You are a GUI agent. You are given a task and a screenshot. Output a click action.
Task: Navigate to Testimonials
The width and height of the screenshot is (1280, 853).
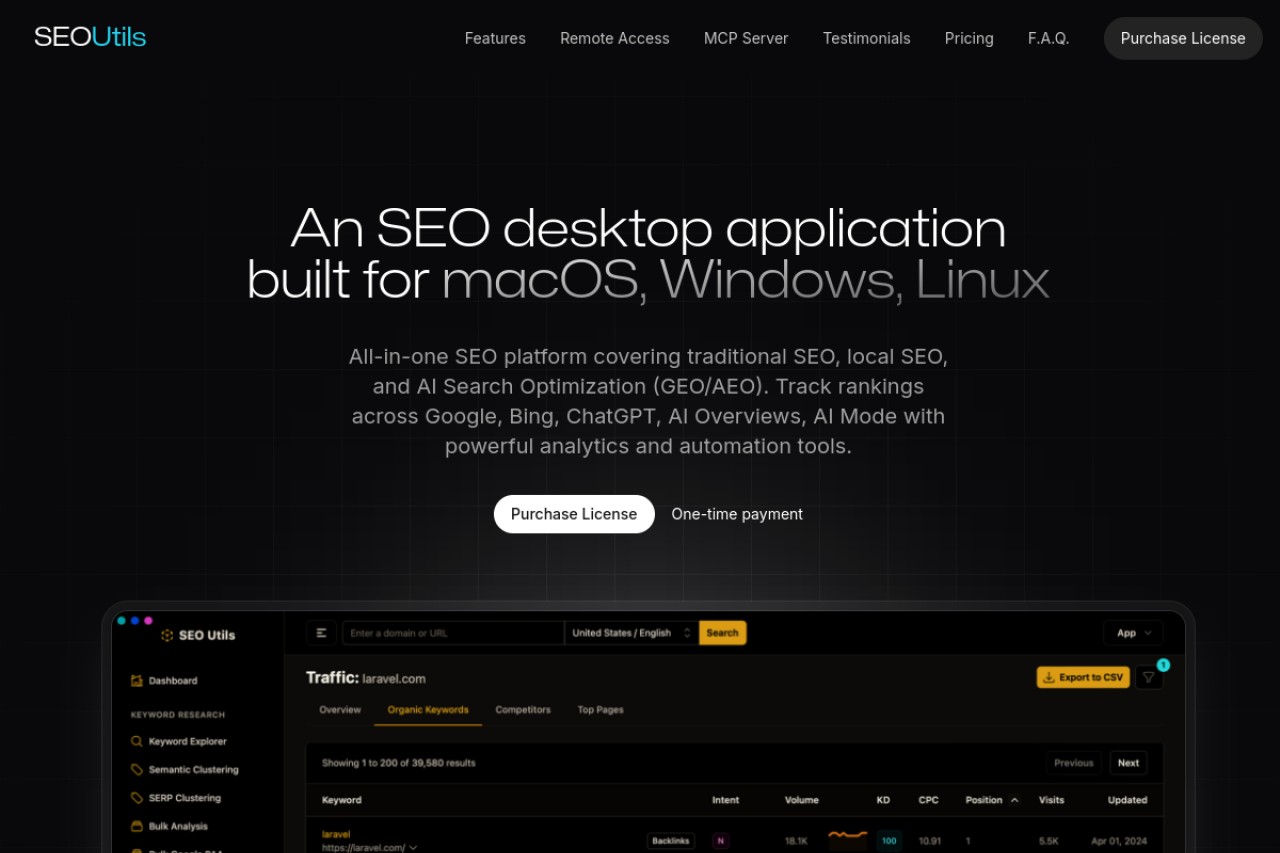click(867, 38)
